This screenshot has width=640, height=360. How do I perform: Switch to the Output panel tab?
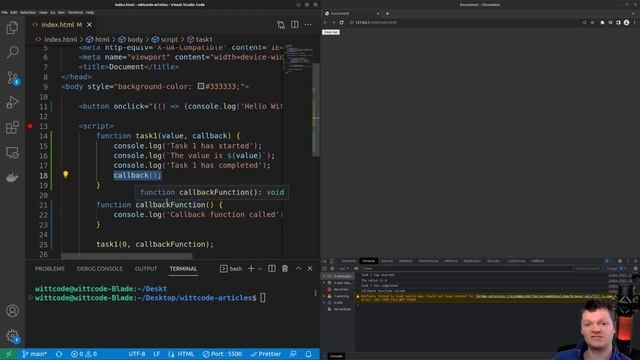click(146, 269)
